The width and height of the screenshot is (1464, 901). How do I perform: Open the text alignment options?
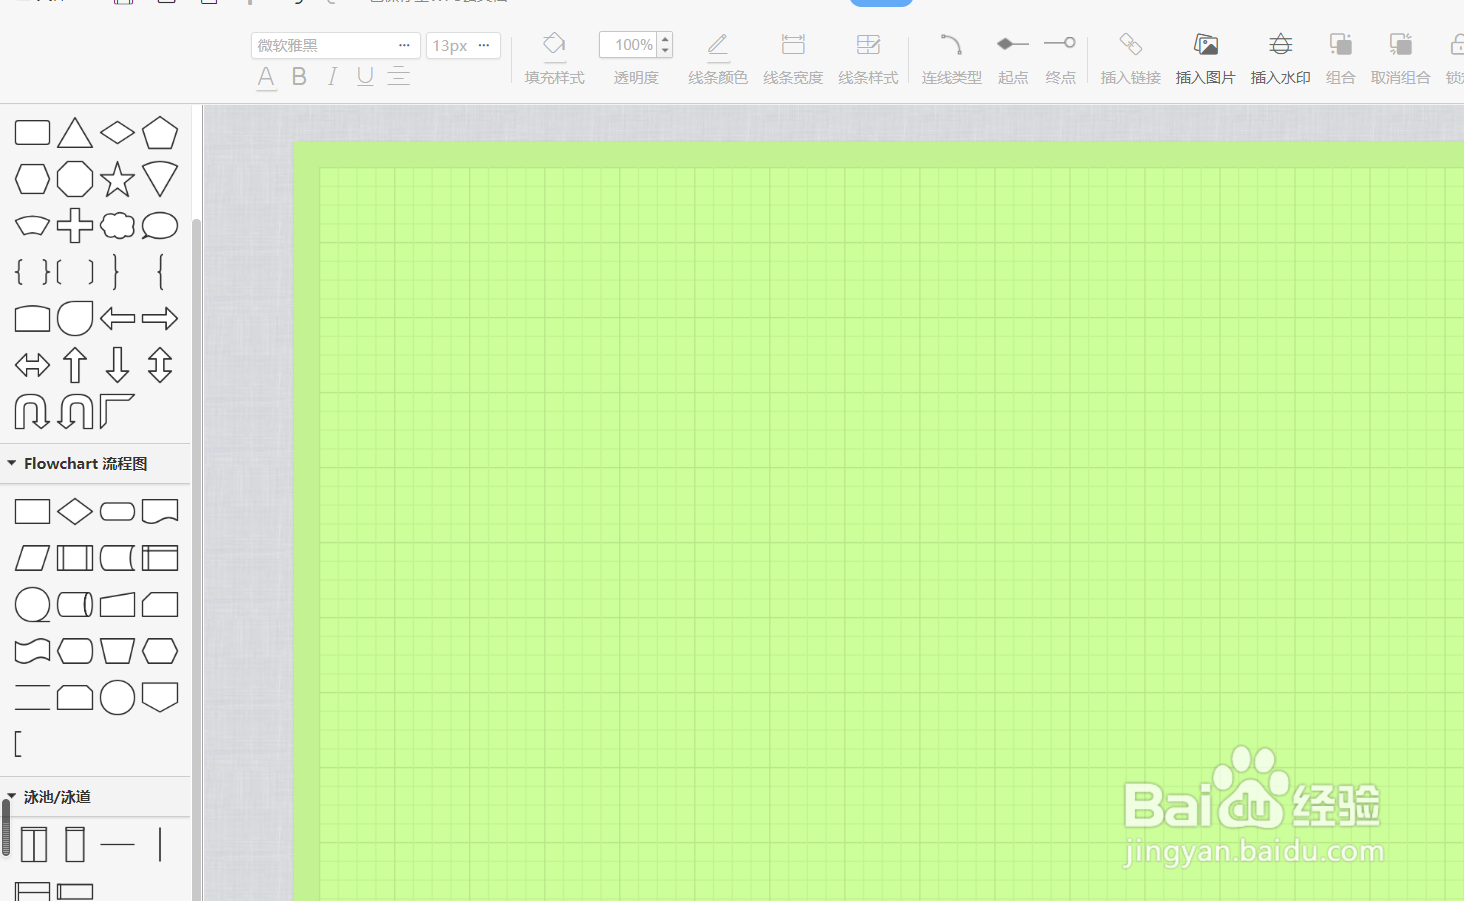pyautogui.click(x=398, y=76)
